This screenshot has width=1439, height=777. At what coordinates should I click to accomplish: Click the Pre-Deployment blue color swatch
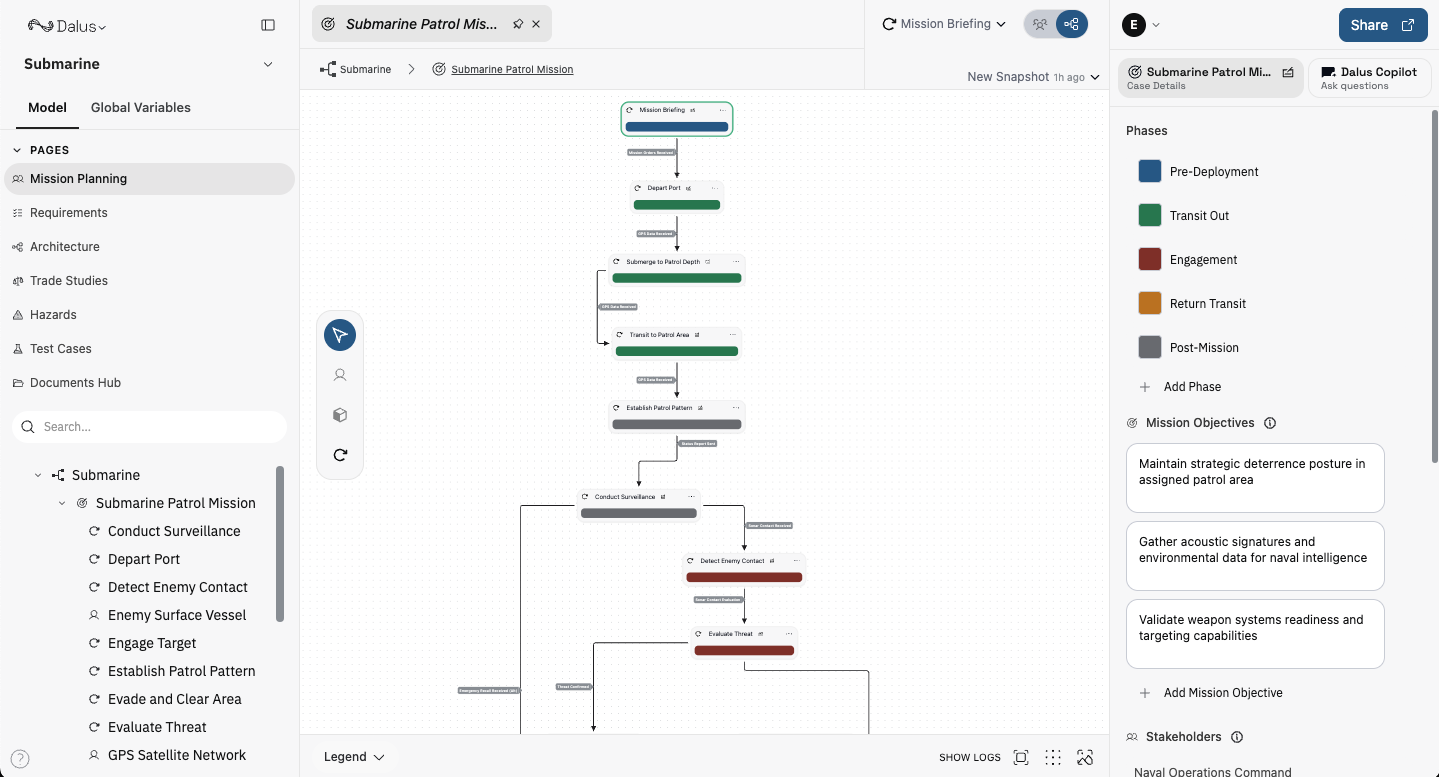1150,171
